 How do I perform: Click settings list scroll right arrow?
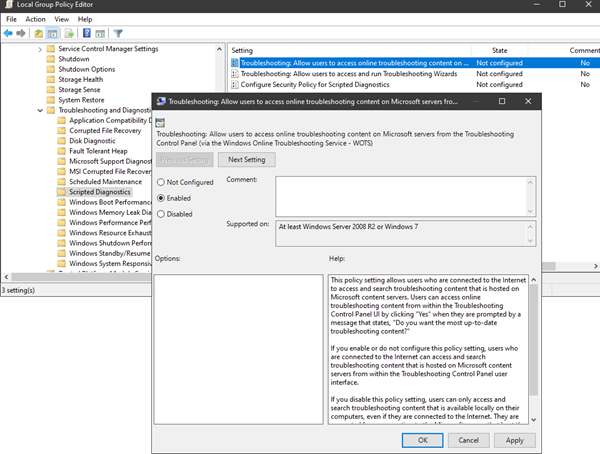[x=595, y=266]
